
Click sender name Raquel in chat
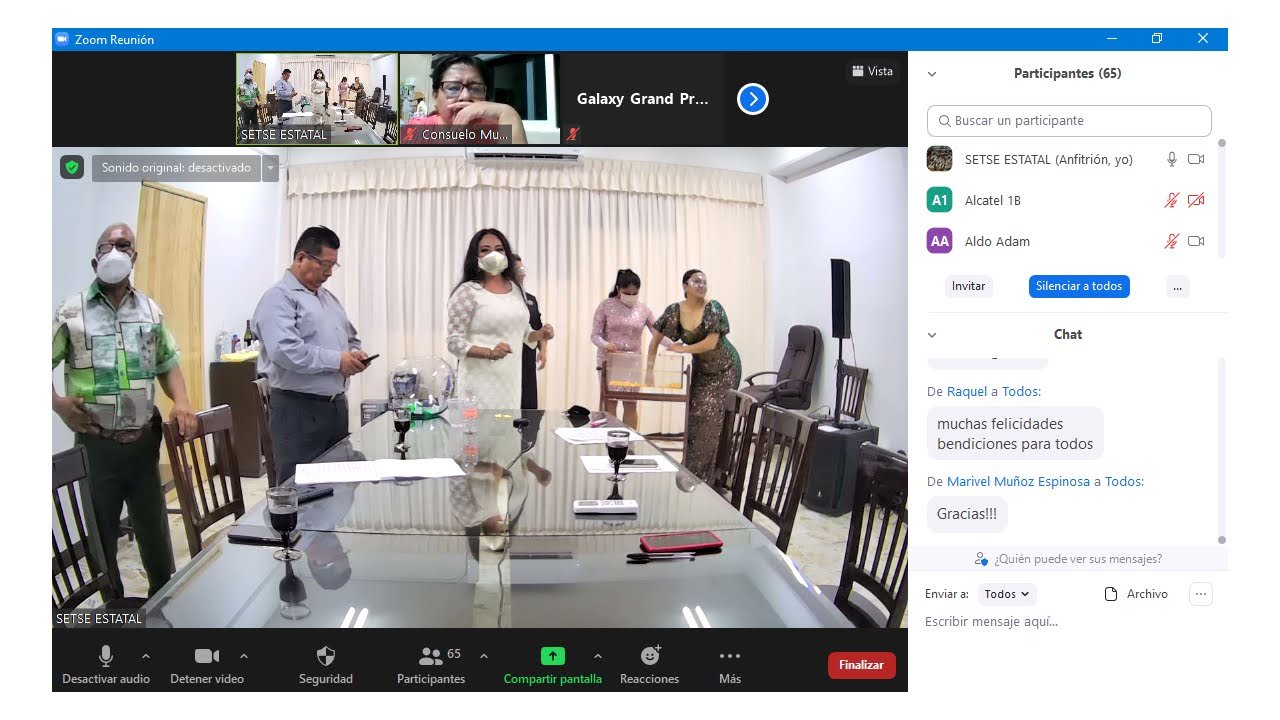pos(966,391)
